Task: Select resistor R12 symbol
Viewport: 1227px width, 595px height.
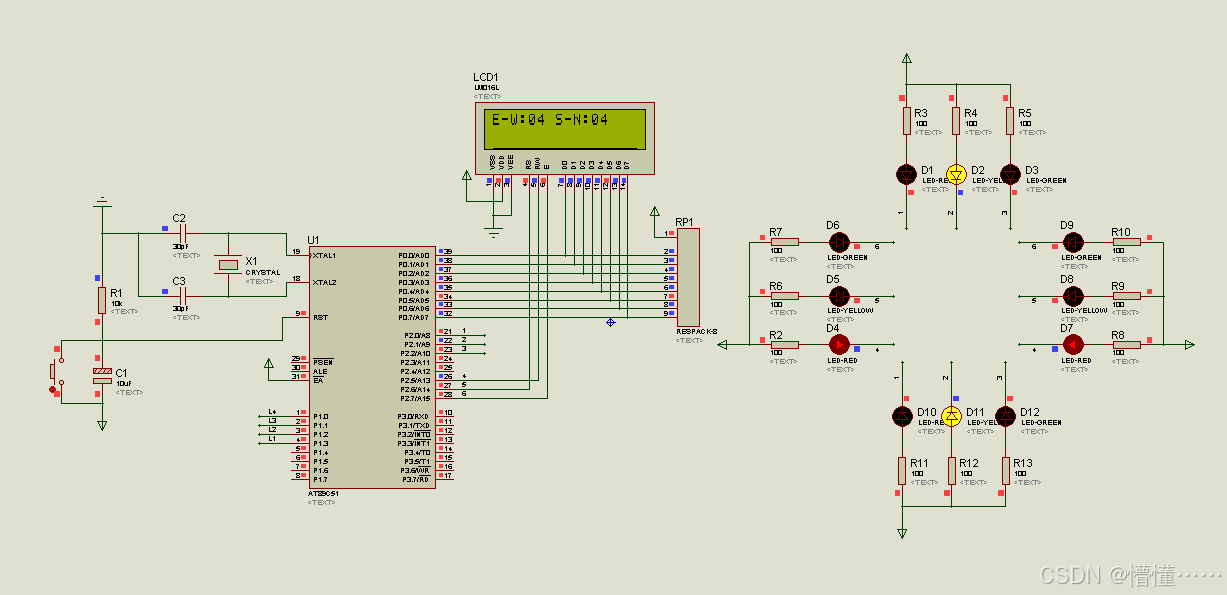Action: point(951,470)
